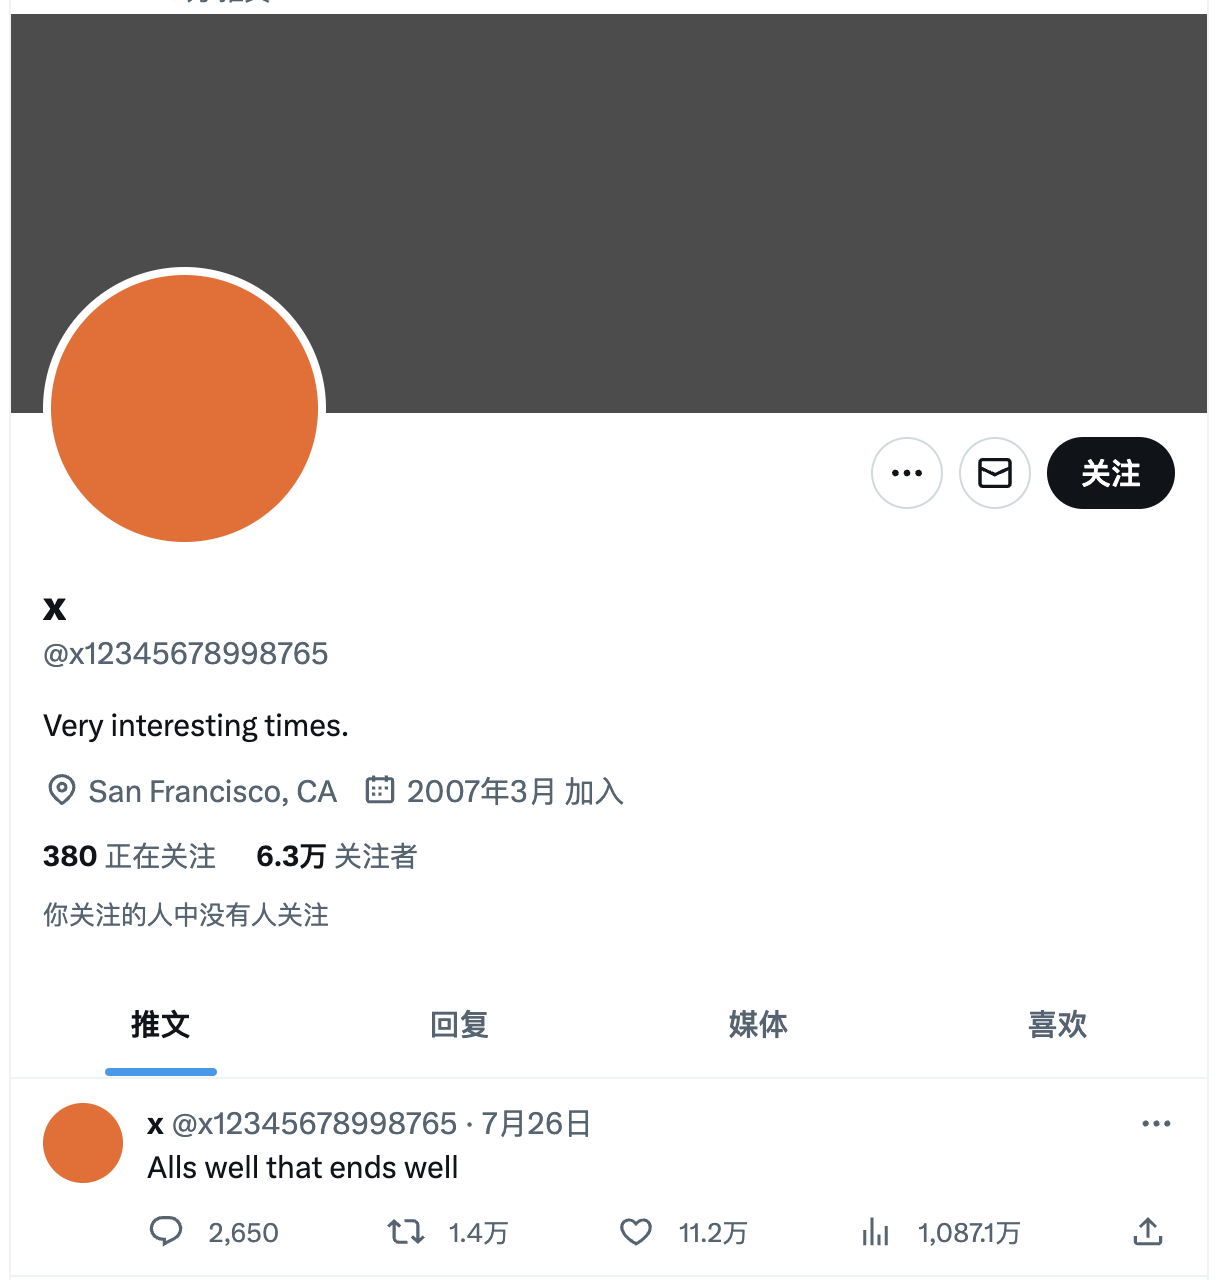The image size is (1216, 1280).
Task: Click the reply speech bubble icon
Action: (166, 1231)
